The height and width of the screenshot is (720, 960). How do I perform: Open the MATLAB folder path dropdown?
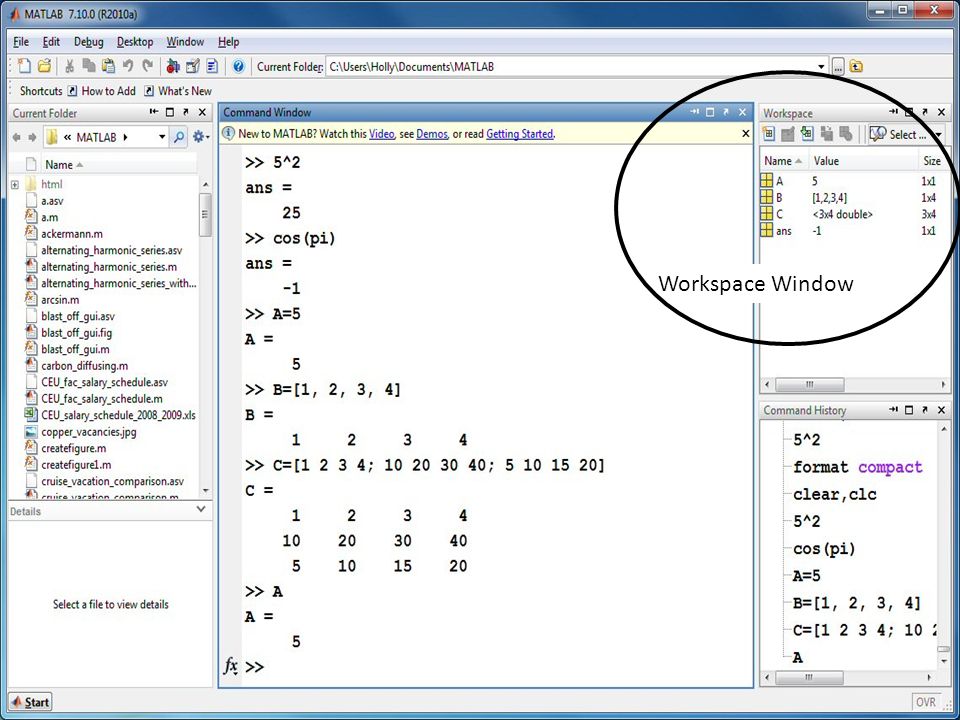coord(126,137)
